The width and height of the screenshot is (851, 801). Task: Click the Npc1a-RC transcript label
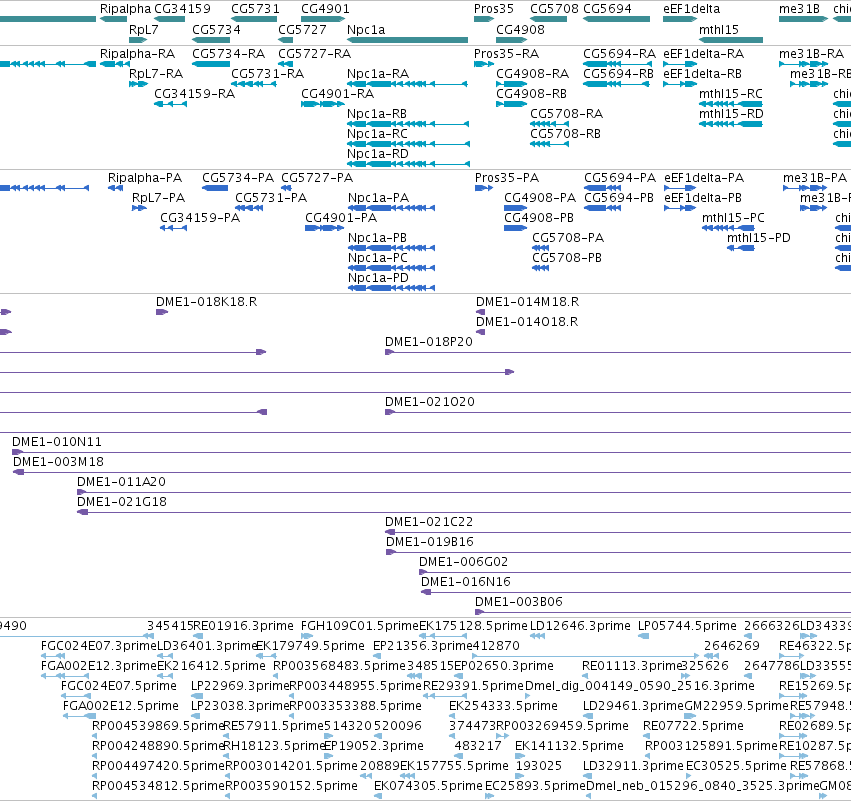pyautogui.click(x=377, y=134)
